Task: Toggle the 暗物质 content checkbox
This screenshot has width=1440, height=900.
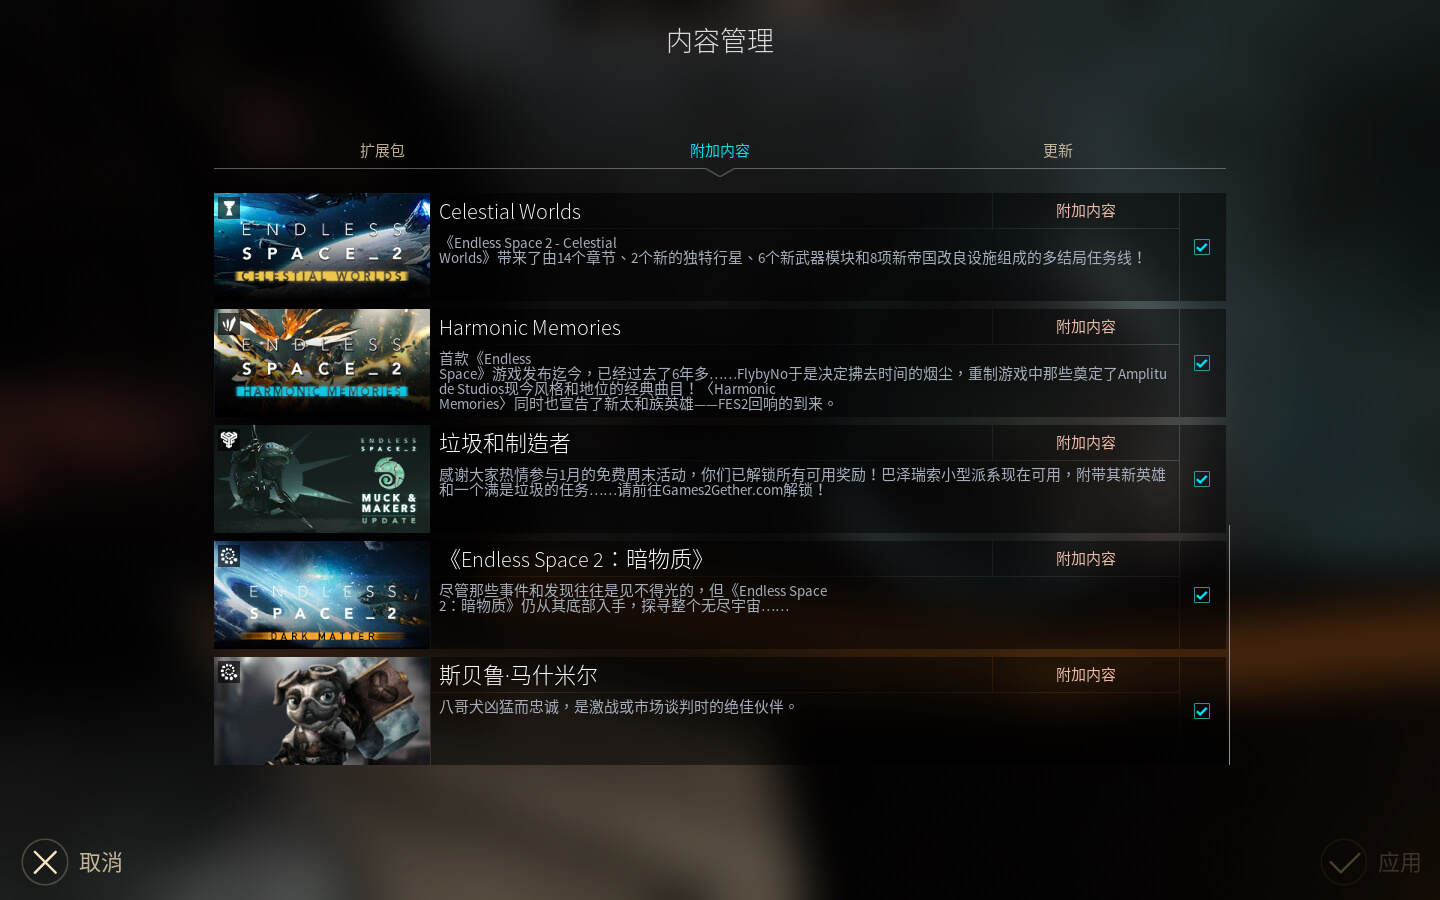Action: pyautogui.click(x=1202, y=595)
